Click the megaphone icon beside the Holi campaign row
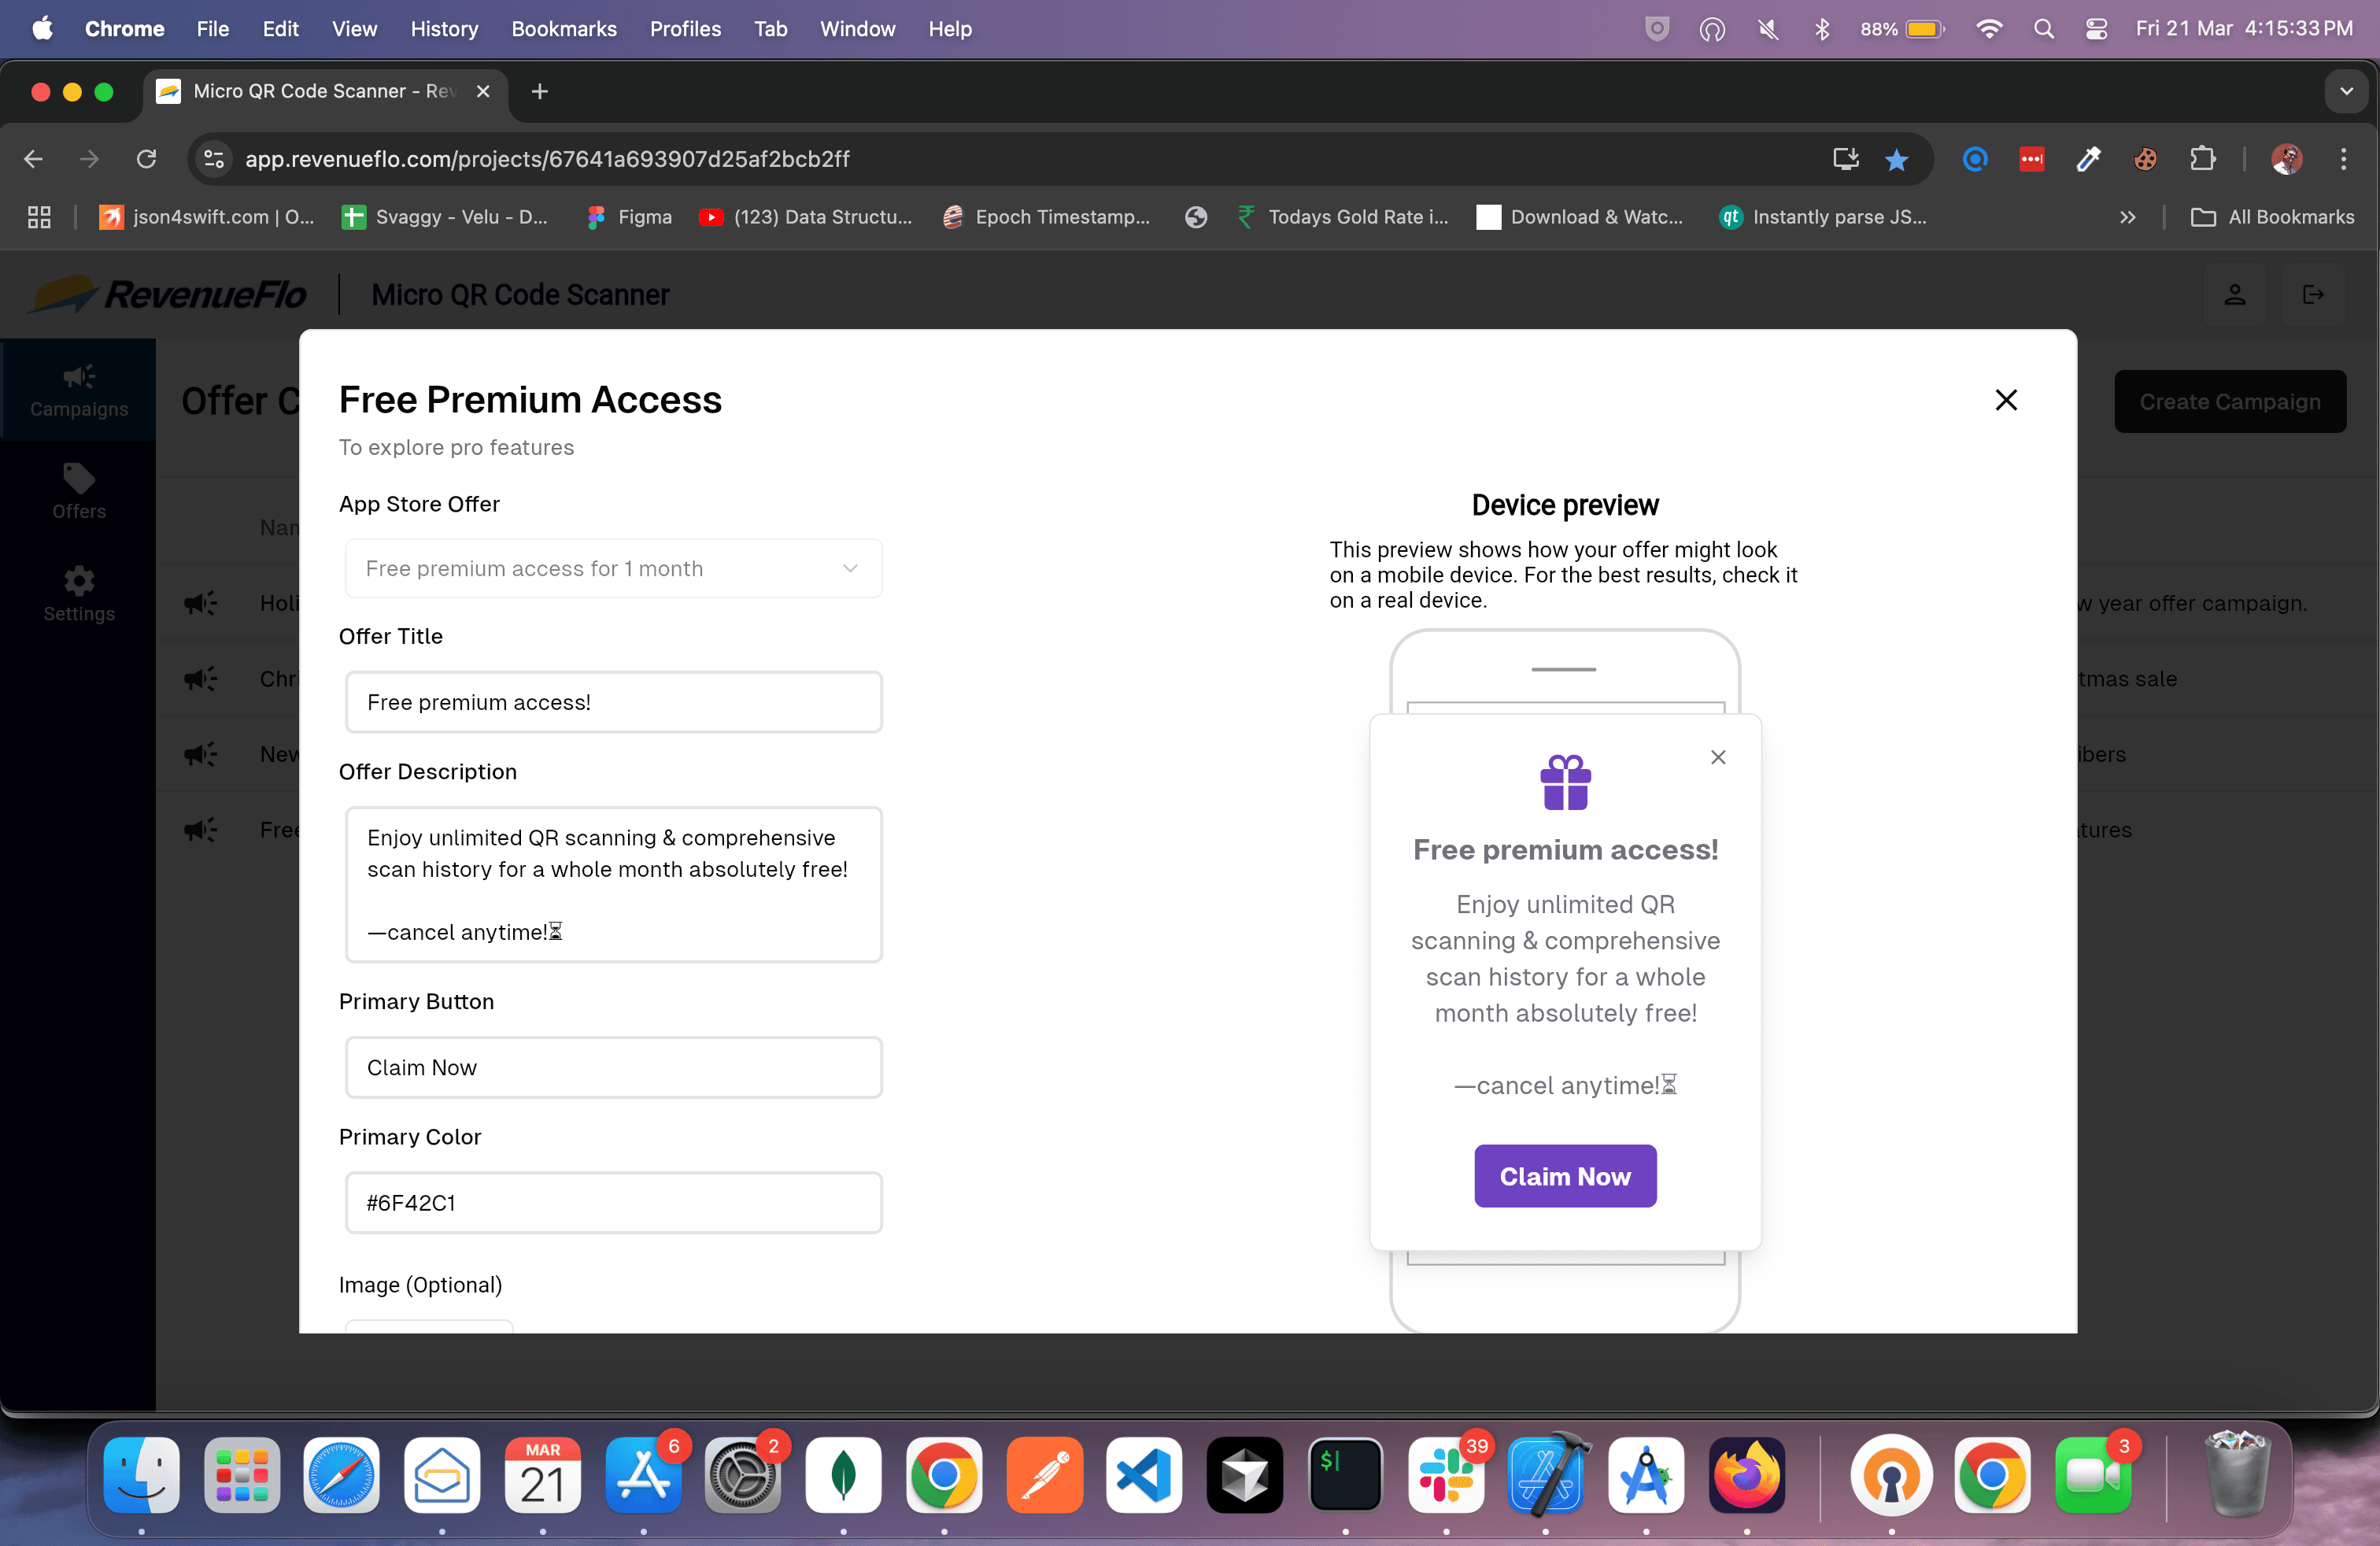Image resolution: width=2380 pixels, height=1546 pixels. point(199,603)
